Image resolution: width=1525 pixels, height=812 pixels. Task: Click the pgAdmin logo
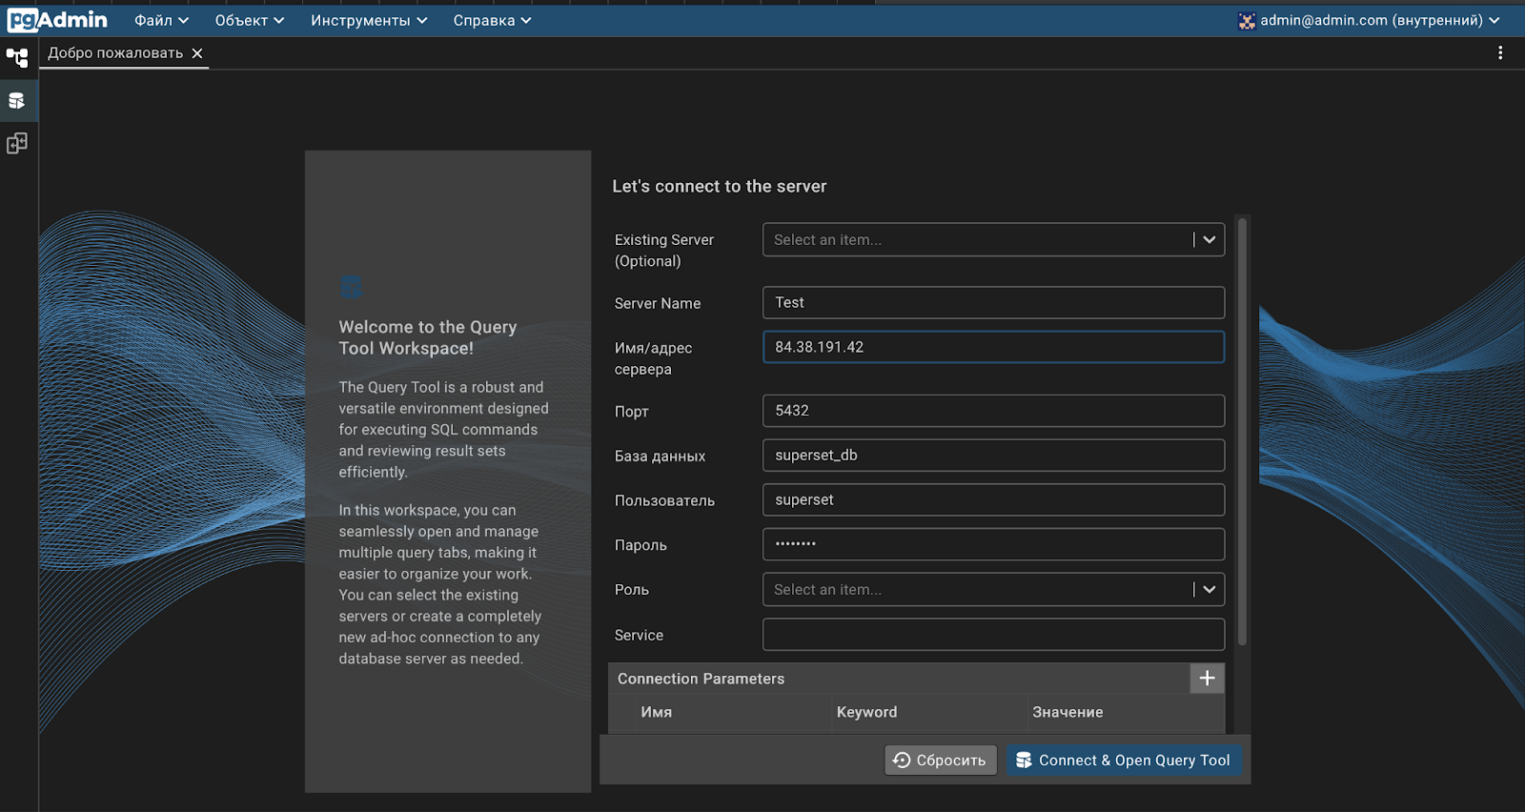click(x=57, y=20)
